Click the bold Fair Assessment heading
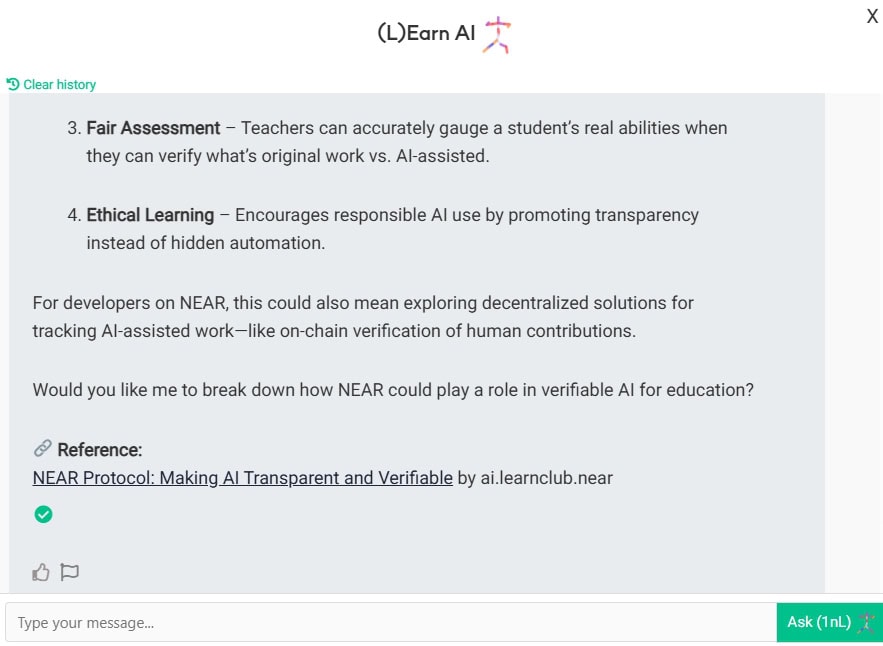 (x=153, y=128)
